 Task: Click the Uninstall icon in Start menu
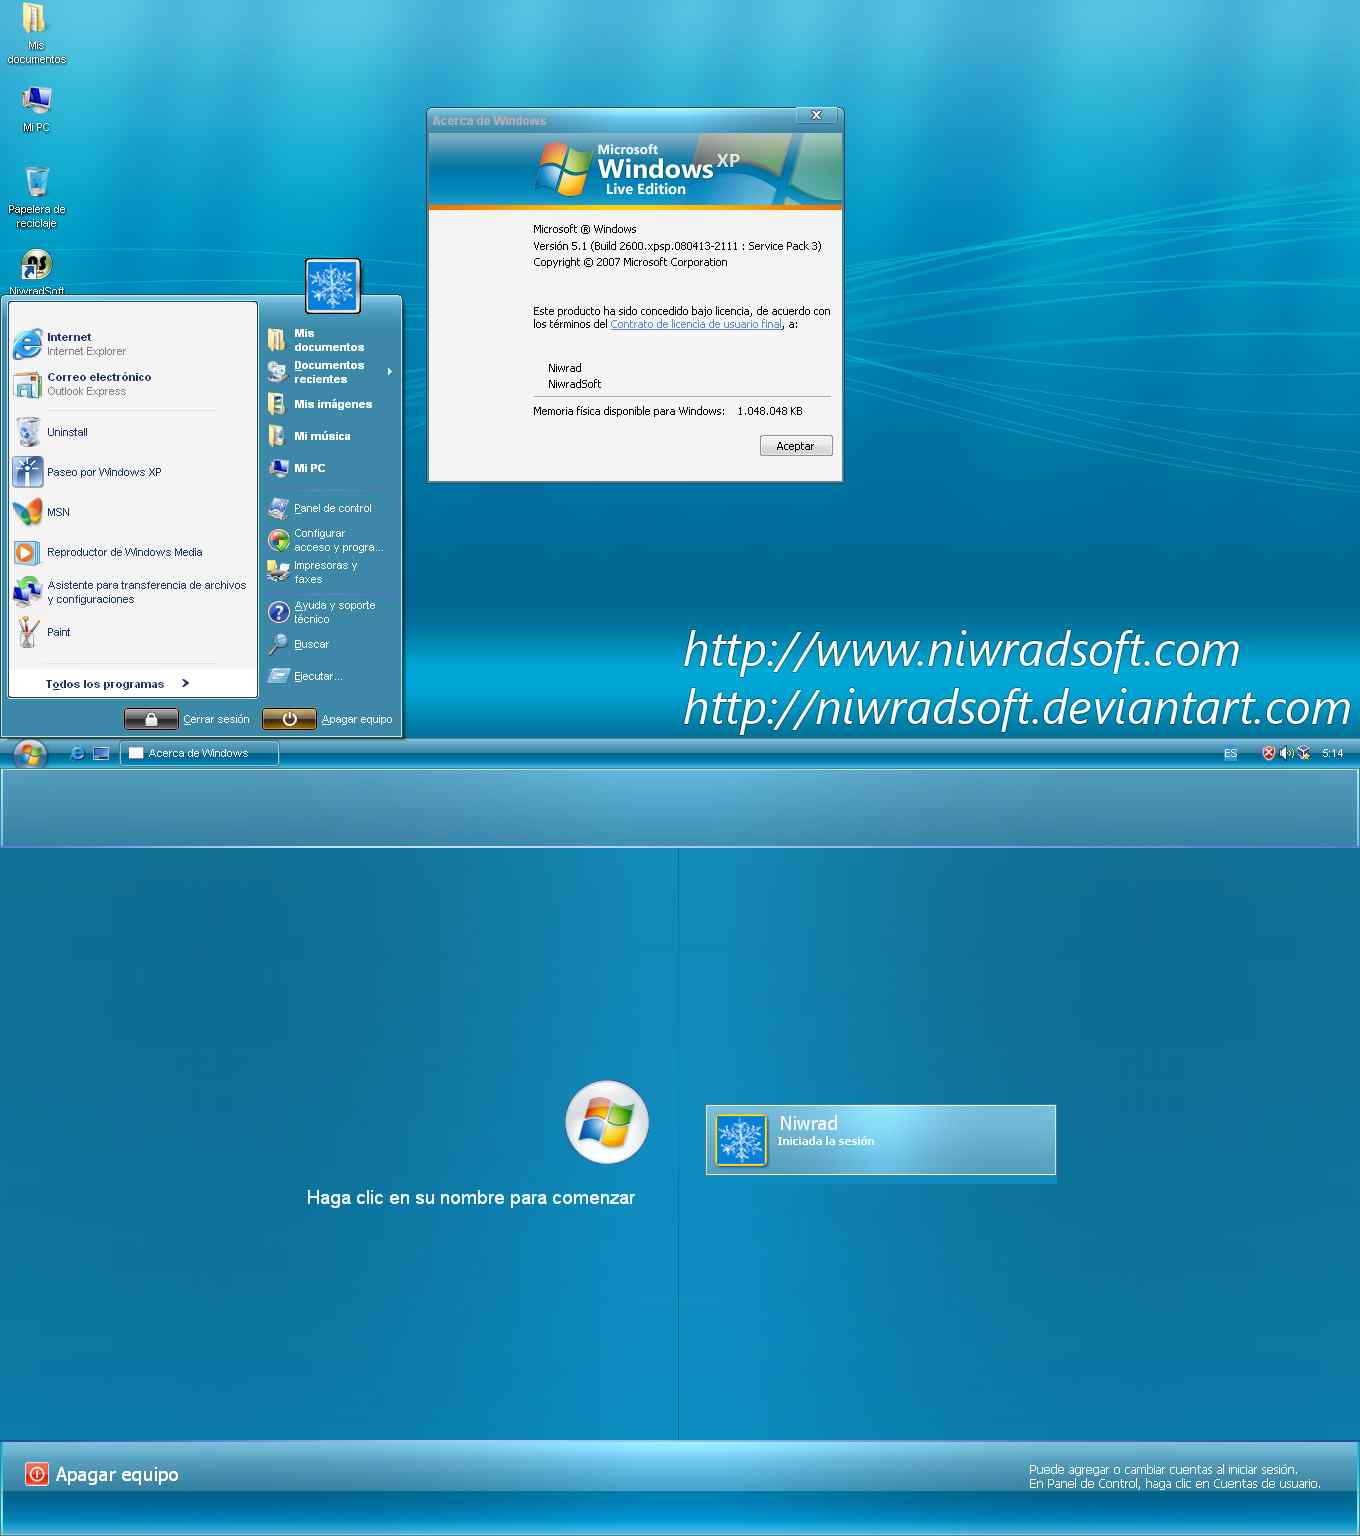point(28,432)
